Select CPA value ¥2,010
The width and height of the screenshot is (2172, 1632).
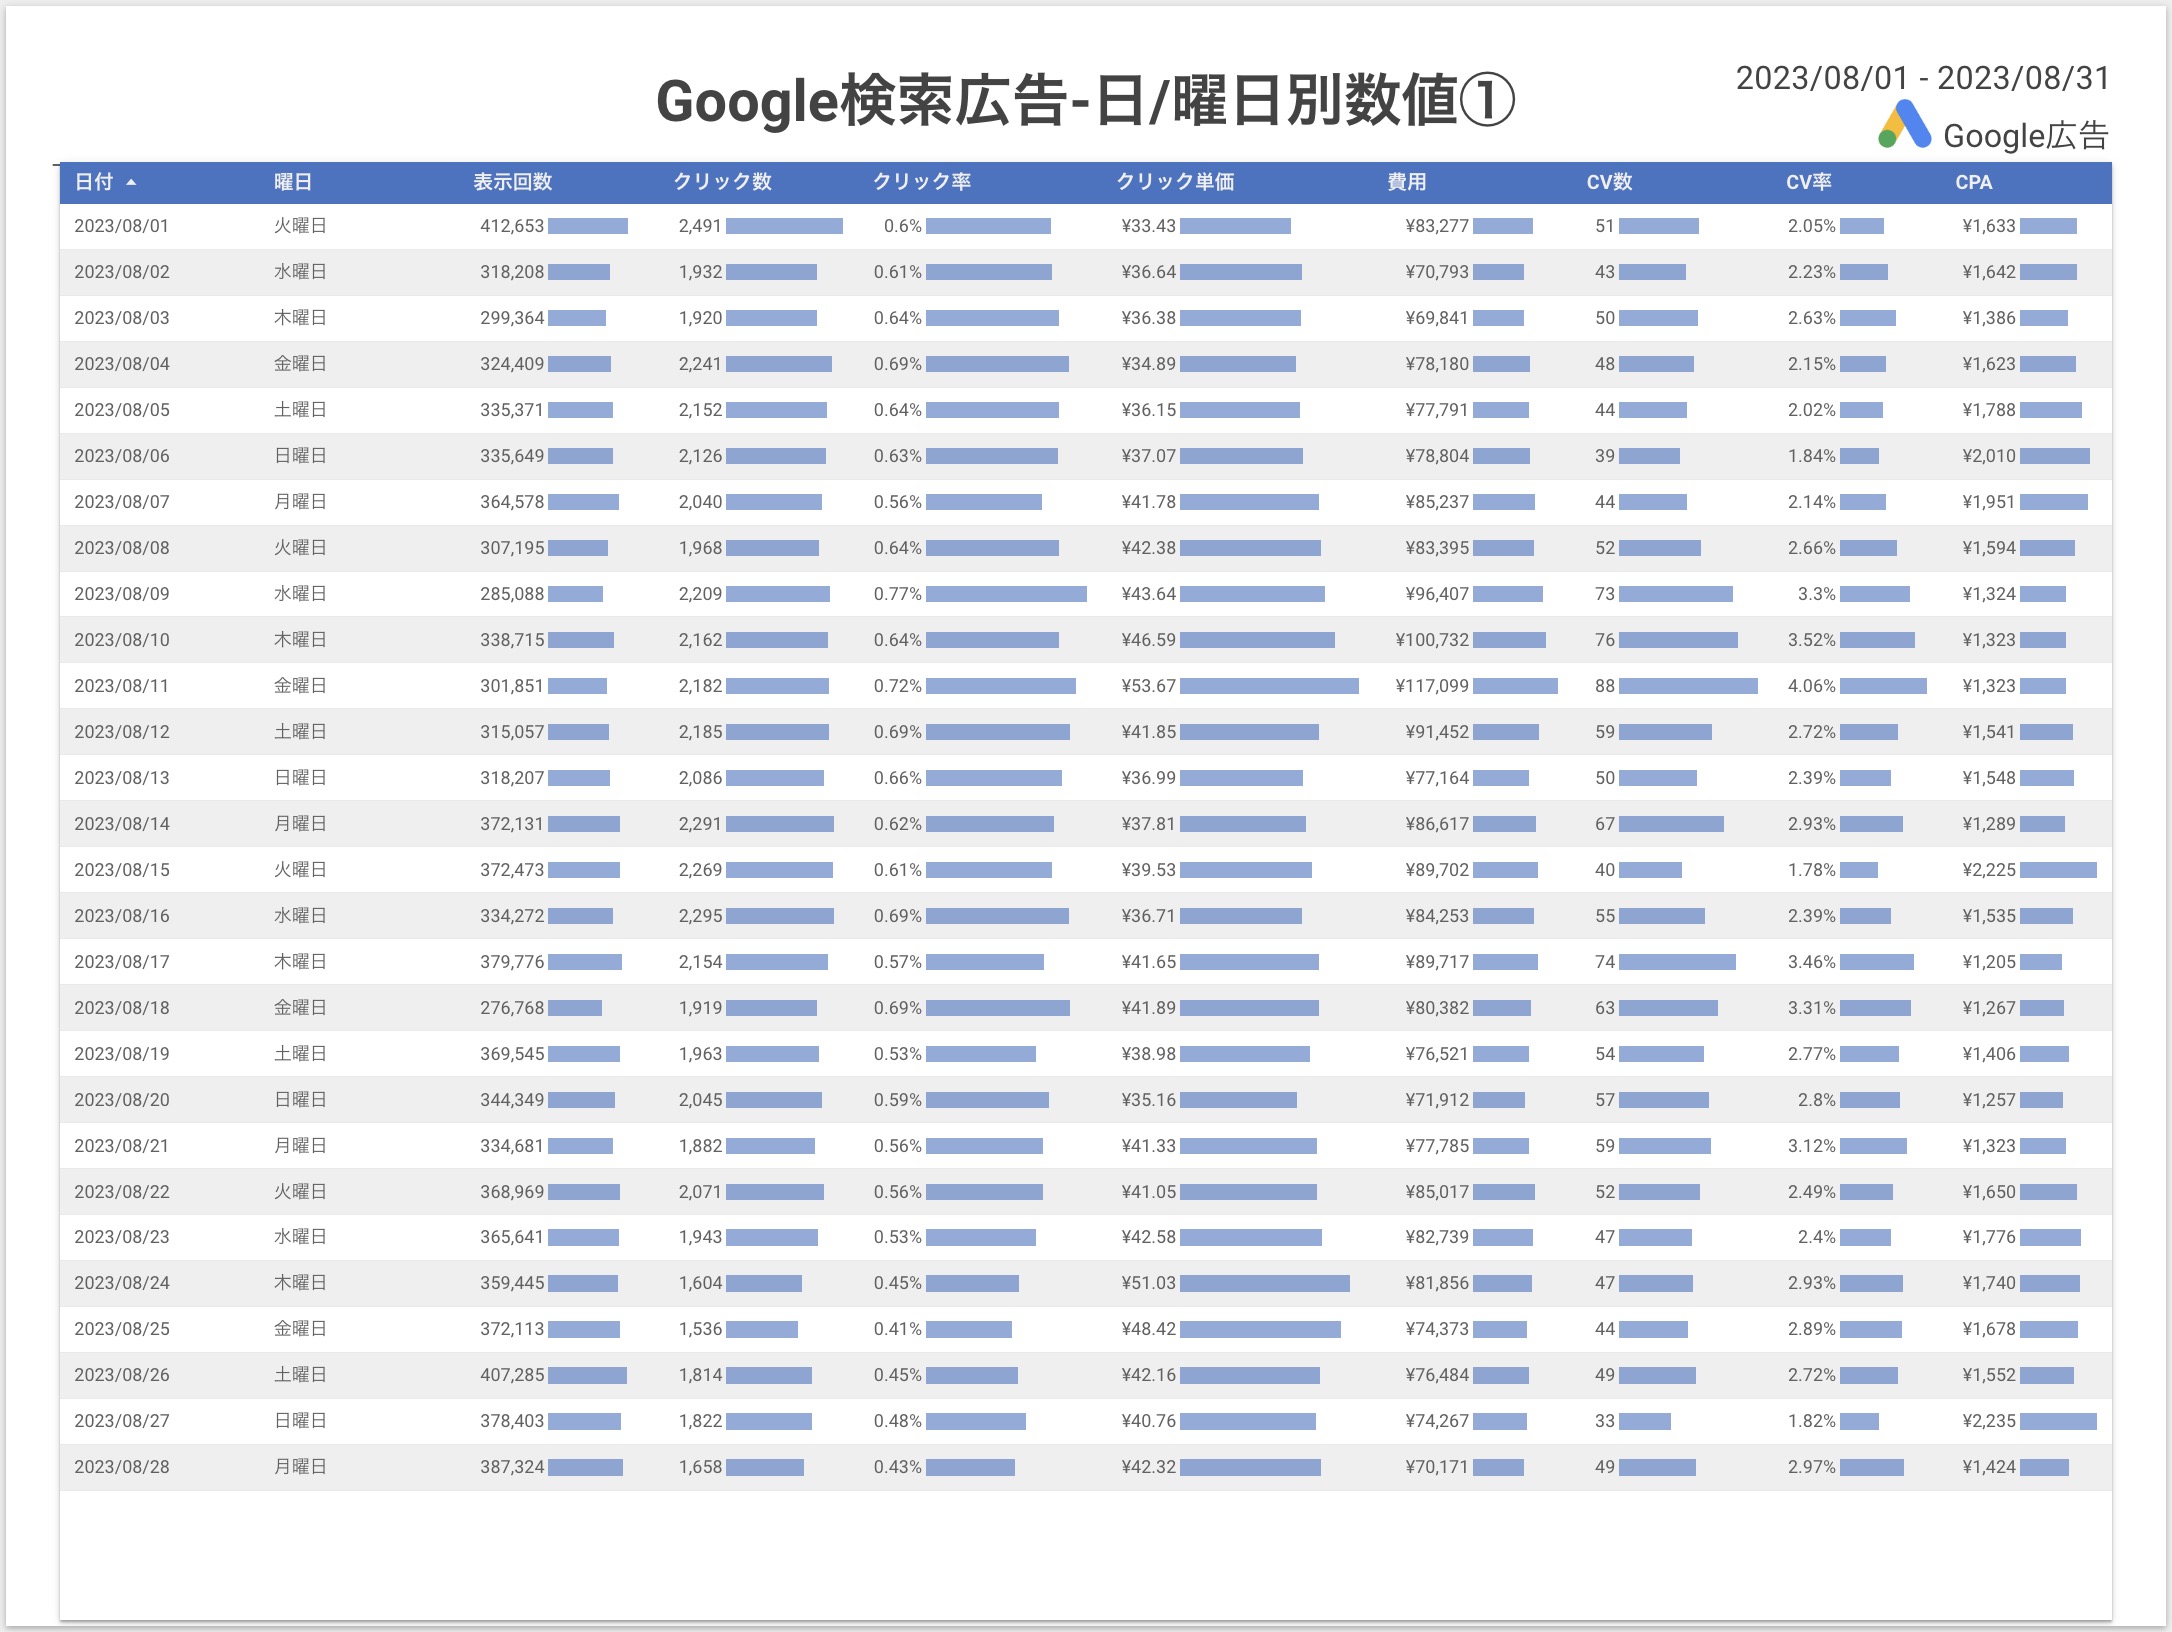1989,456
